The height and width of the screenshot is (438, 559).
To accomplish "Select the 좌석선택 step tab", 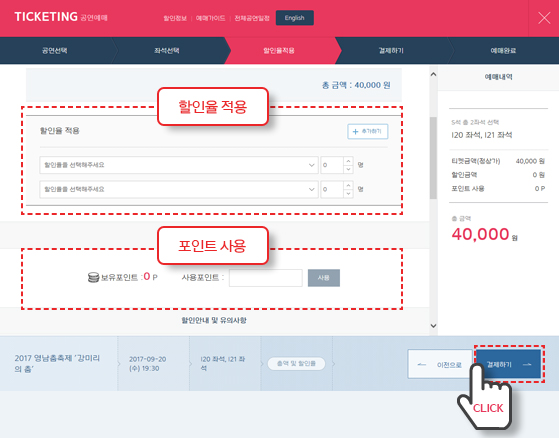I will (x=166, y=51).
